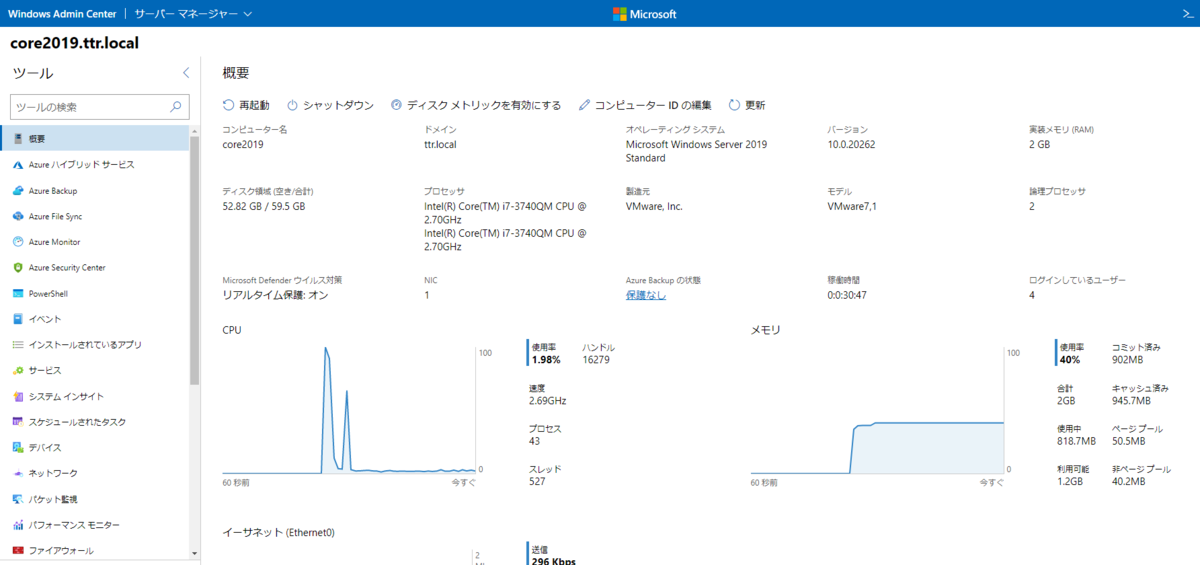Select the Azure Backup menu item
The image size is (1200, 565).
(94, 190)
